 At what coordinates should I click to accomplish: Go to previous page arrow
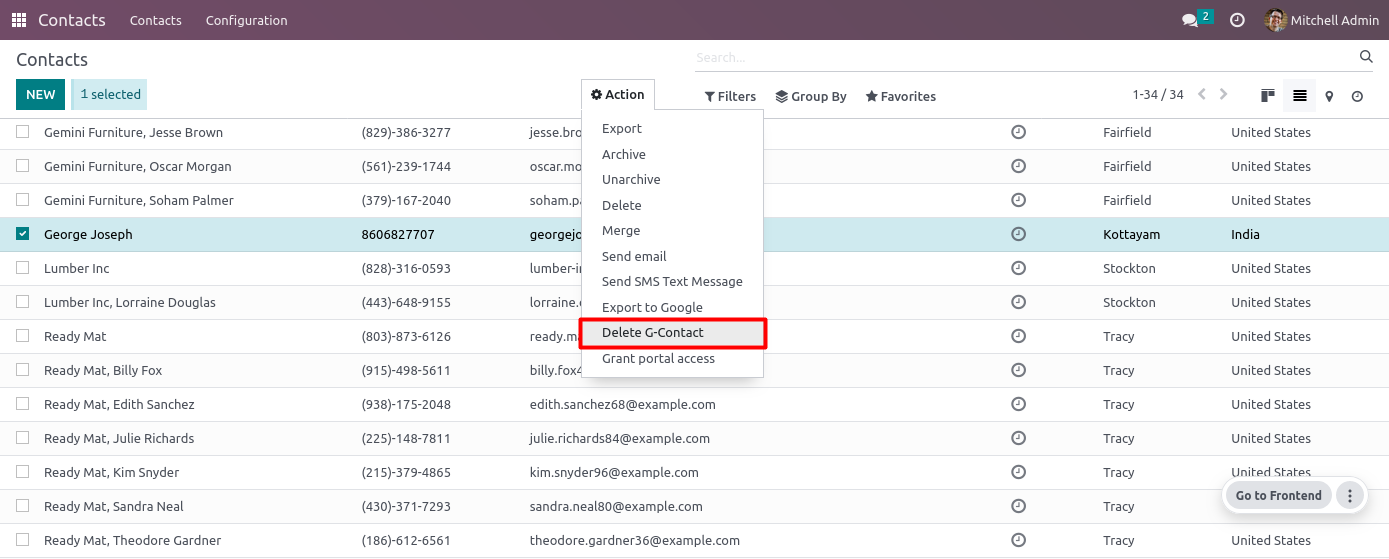(1202, 94)
